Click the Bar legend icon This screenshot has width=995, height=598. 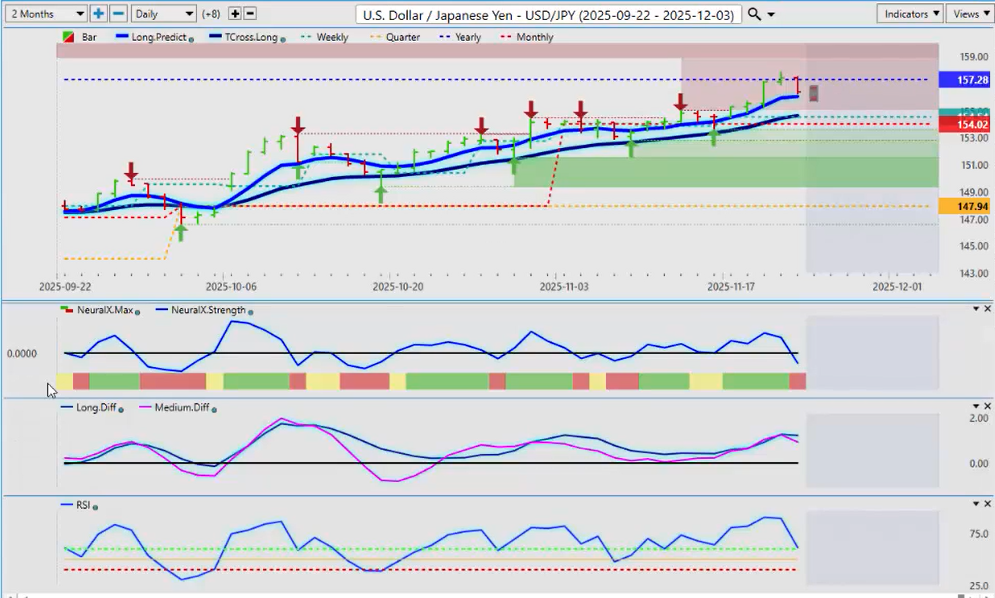pyautogui.click(x=68, y=37)
